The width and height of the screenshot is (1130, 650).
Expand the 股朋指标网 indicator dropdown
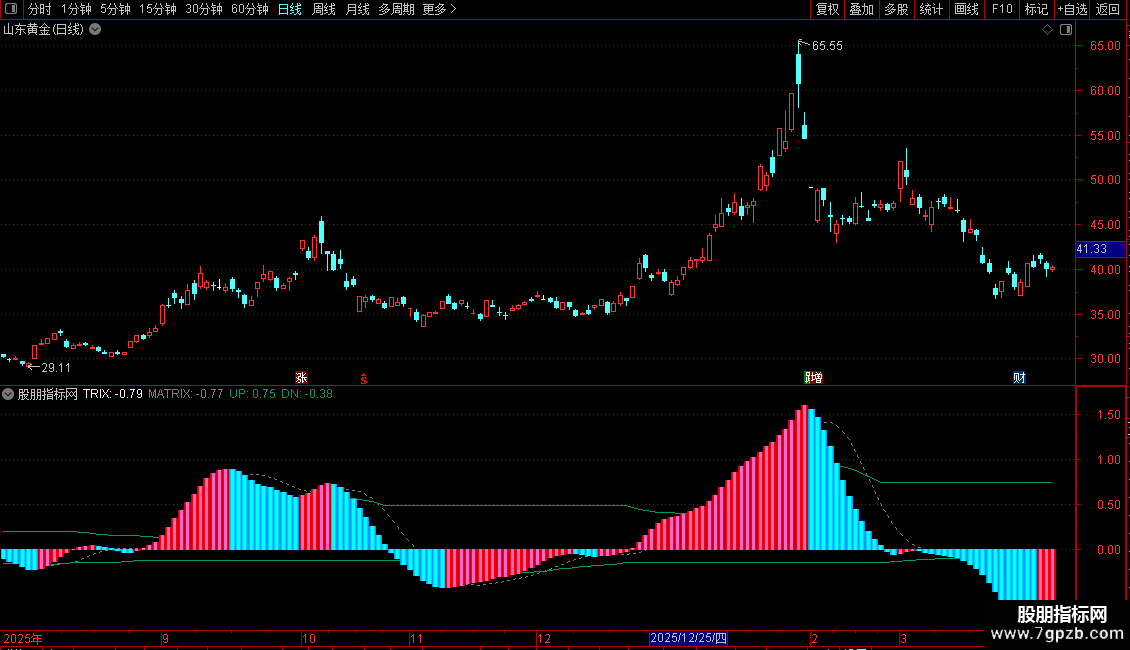pyautogui.click(x=8, y=394)
